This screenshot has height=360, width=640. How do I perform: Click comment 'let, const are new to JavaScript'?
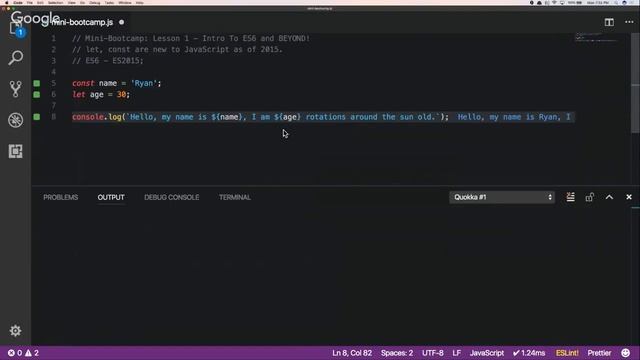tap(177, 49)
